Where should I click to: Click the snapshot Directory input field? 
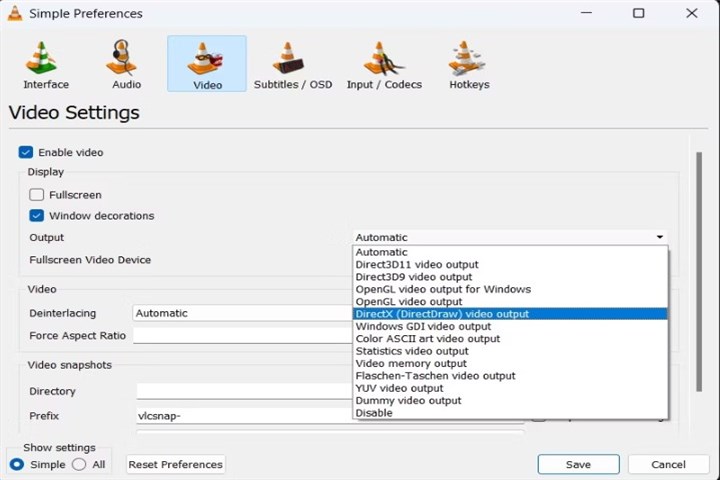tap(245, 391)
